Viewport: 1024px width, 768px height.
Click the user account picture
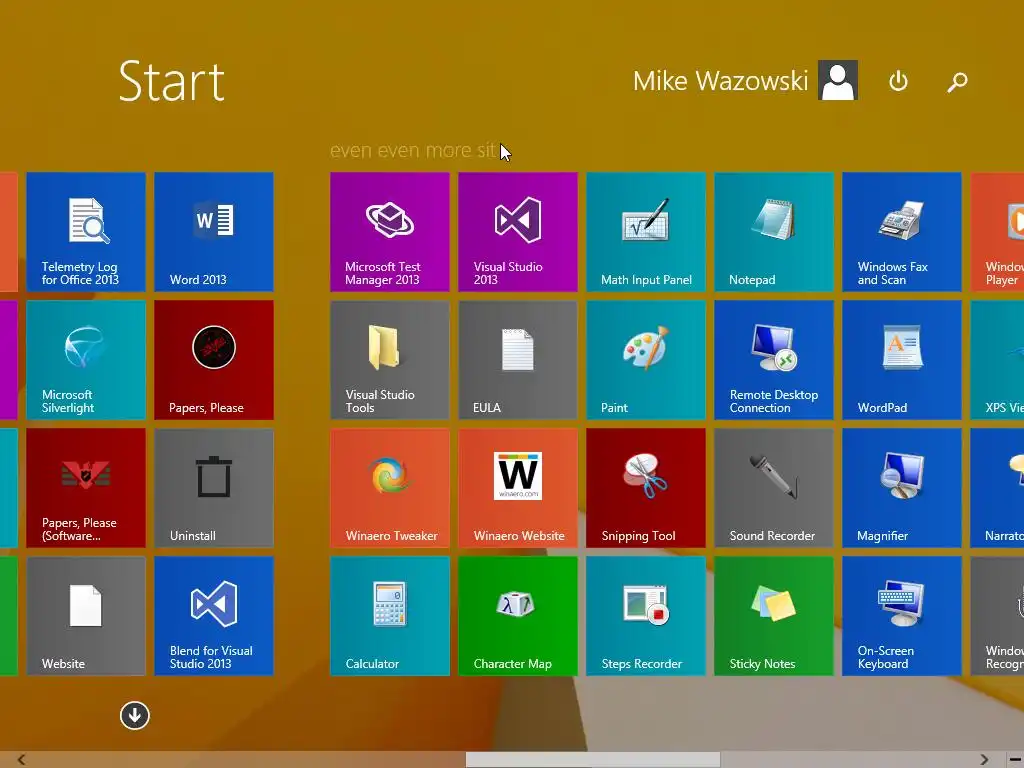pos(838,80)
